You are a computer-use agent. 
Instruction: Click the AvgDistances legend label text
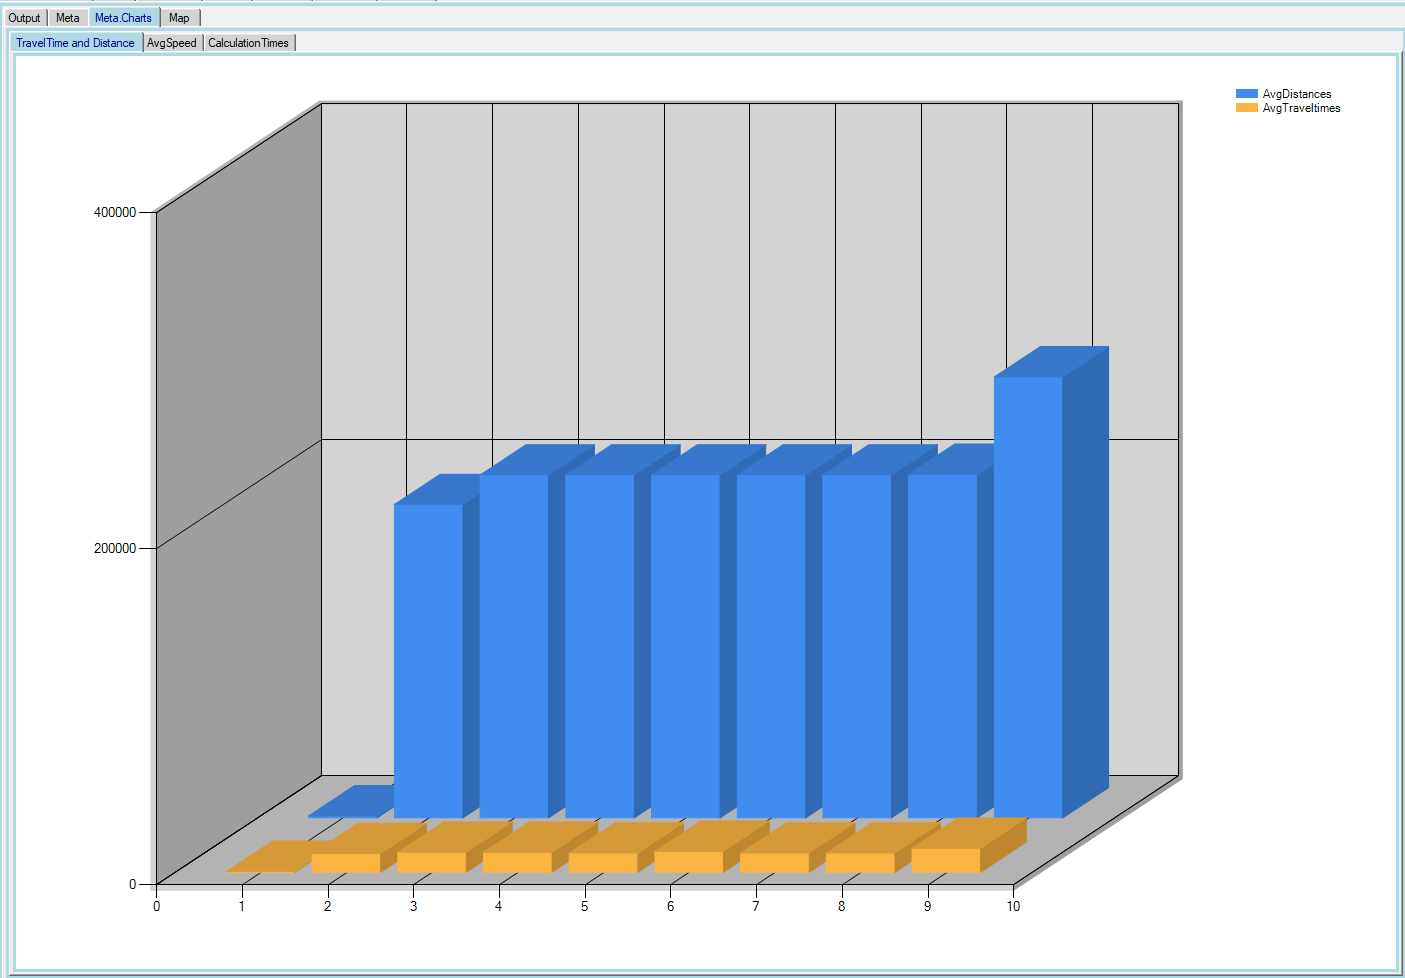1296,94
